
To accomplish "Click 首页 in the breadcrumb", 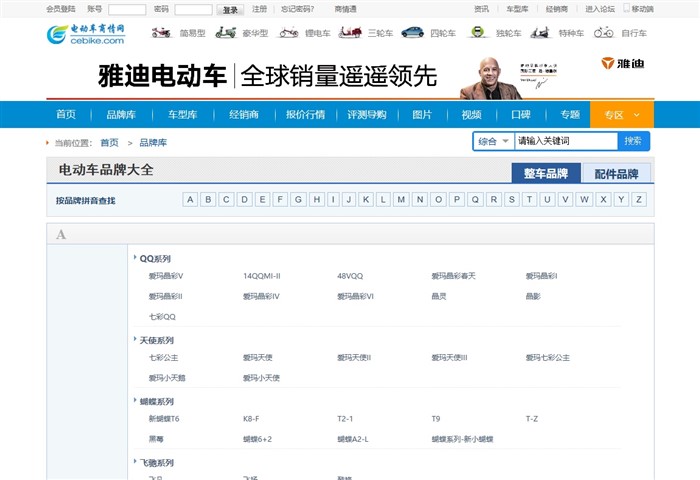I will click(x=109, y=142).
